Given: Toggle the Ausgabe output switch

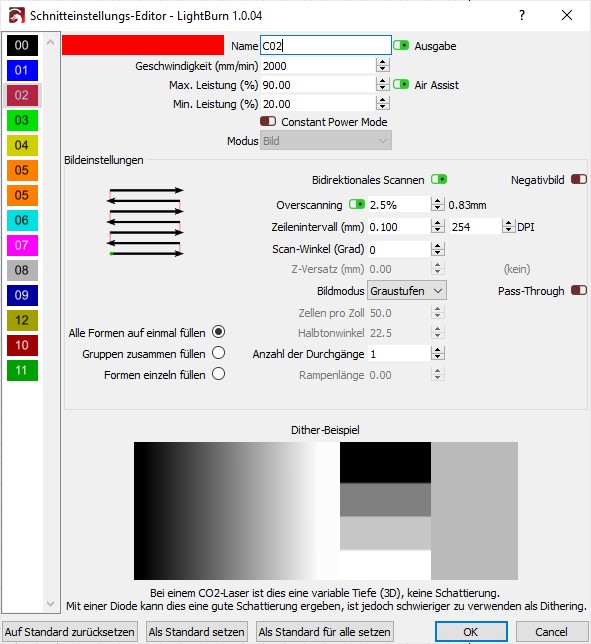Looking at the screenshot, I should click(401, 45).
